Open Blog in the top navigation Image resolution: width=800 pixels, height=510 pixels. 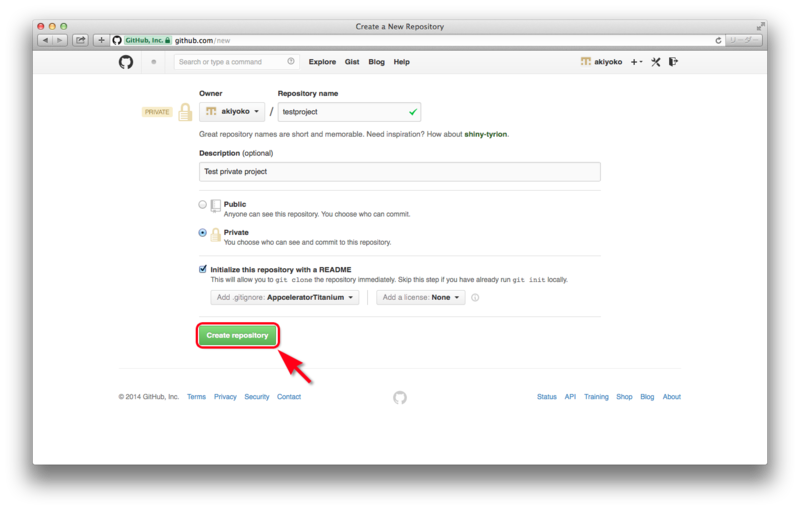coord(377,62)
